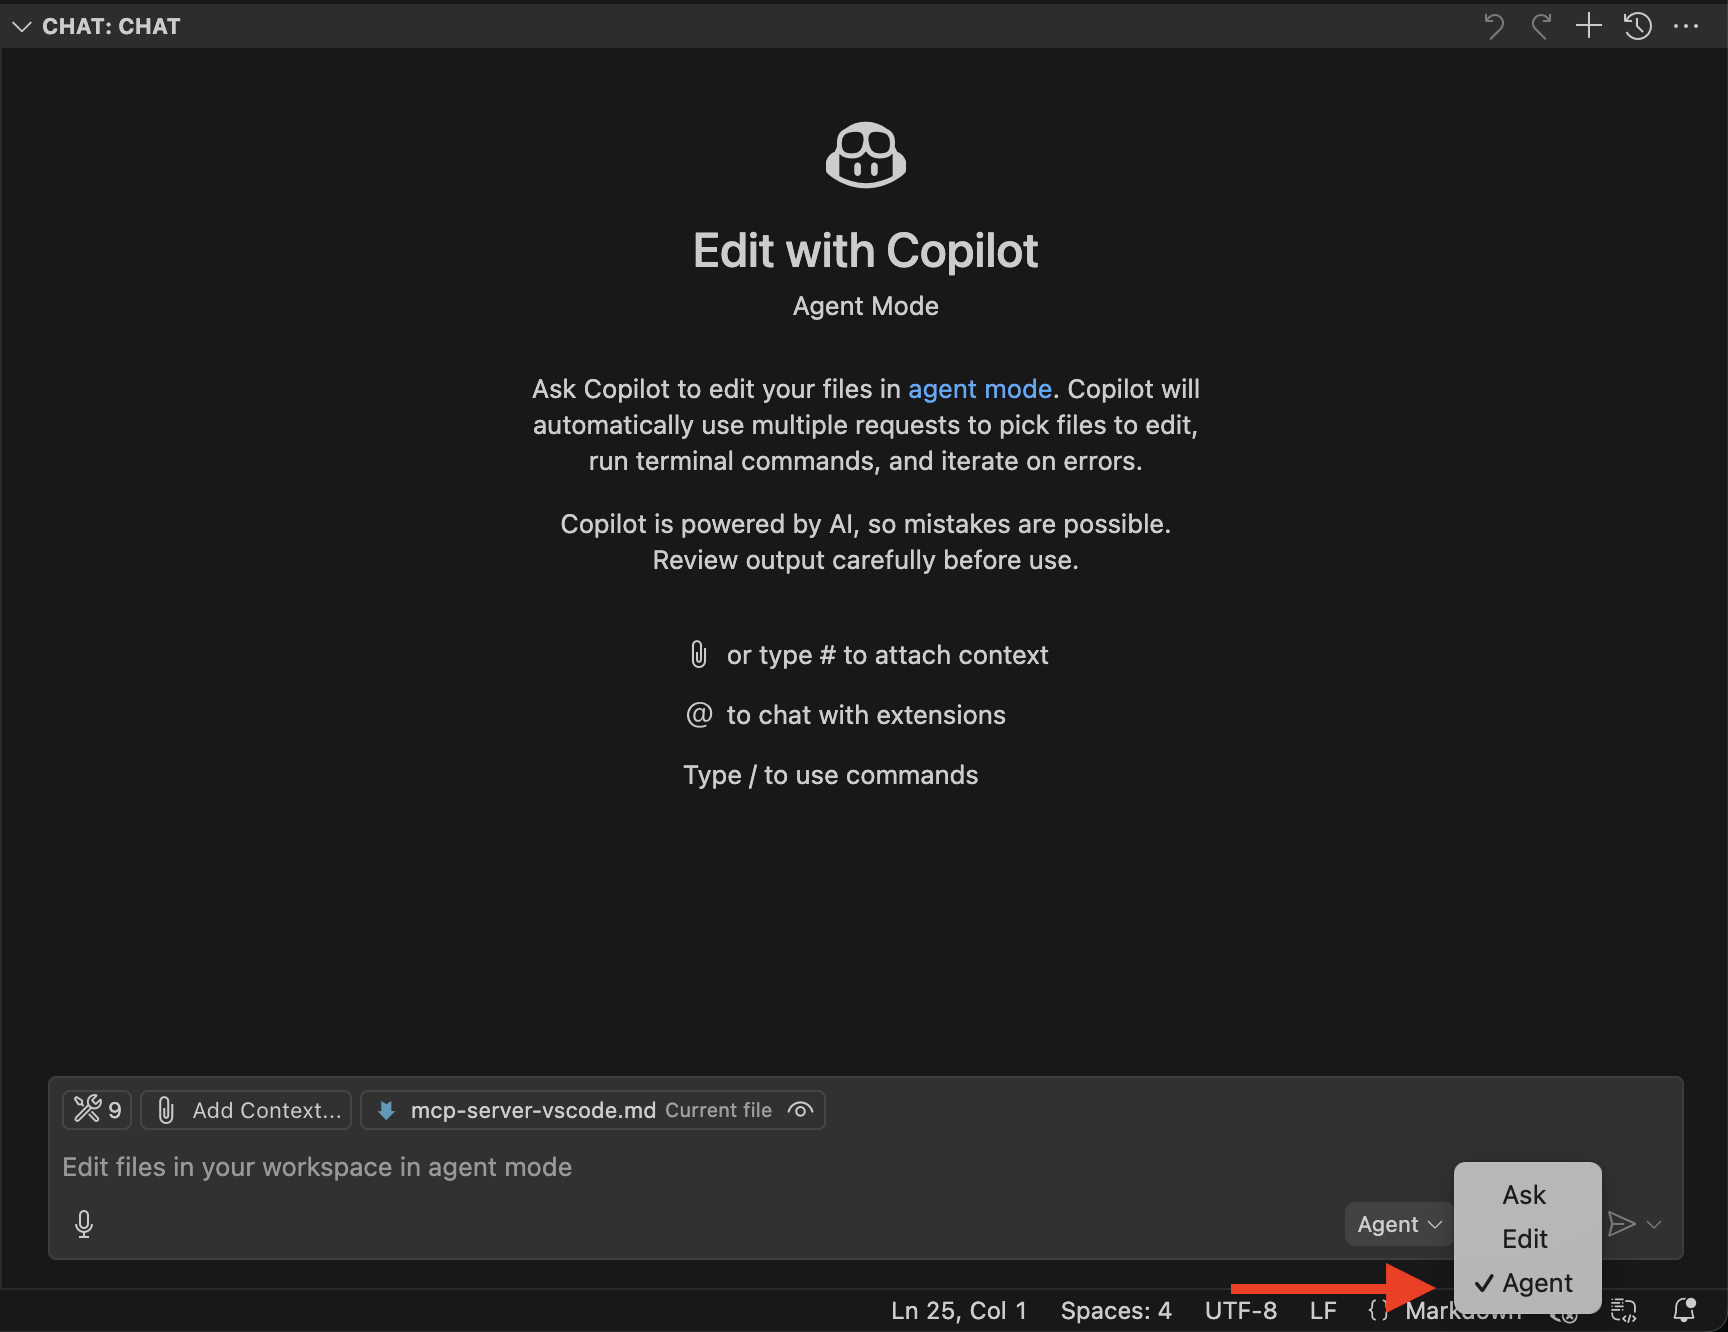Change indentation via Spaces: 4

point(1116,1311)
